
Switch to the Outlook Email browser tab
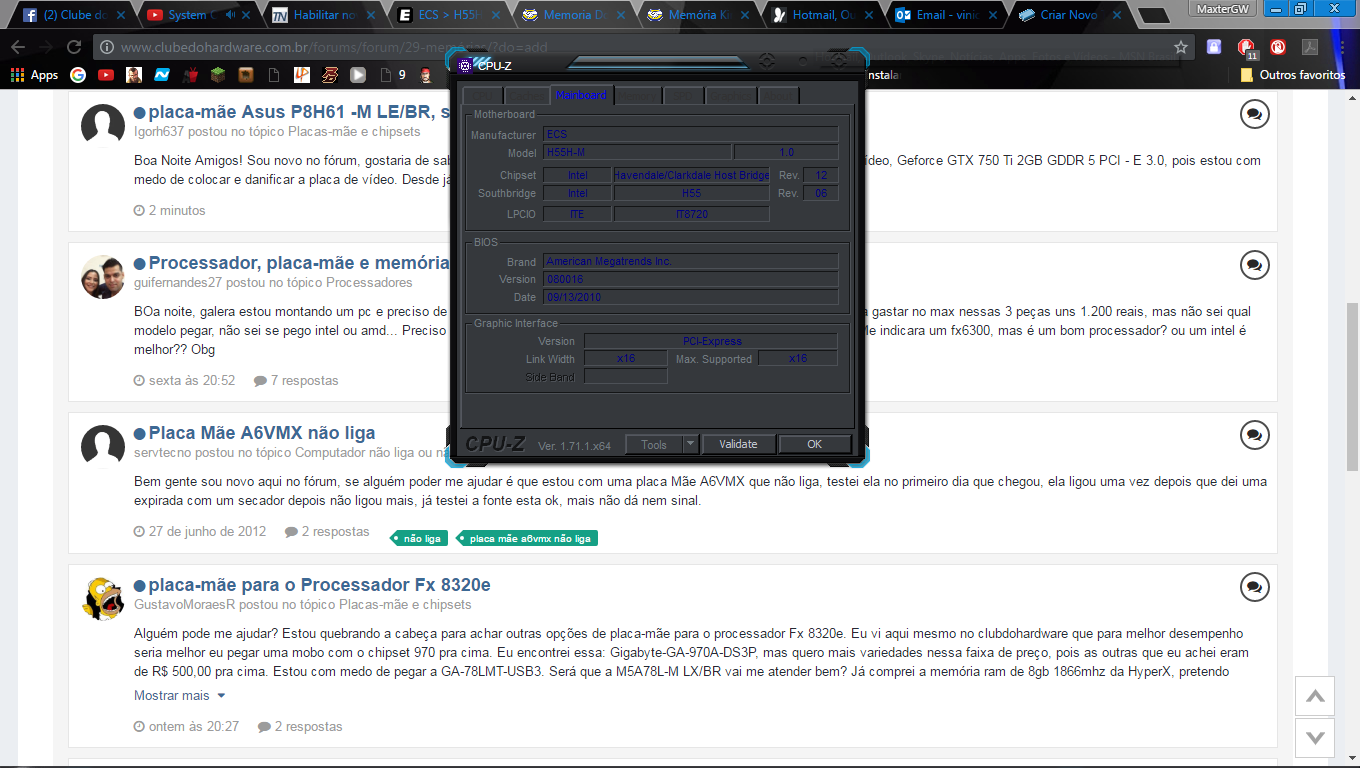[947, 15]
